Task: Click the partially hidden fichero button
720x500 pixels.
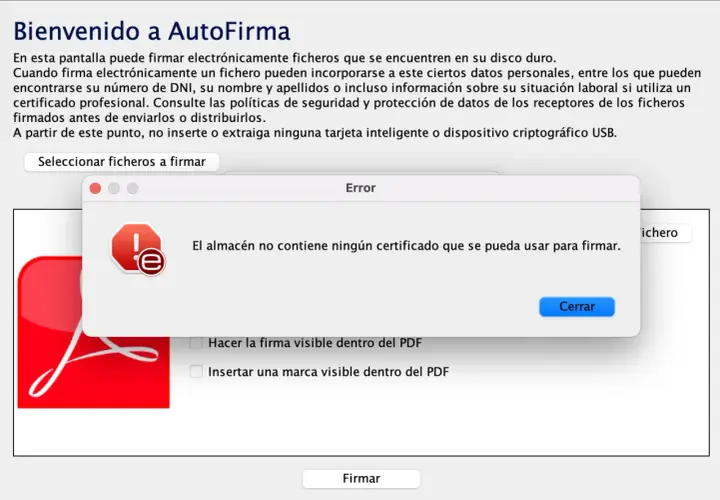Action: (x=665, y=233)
